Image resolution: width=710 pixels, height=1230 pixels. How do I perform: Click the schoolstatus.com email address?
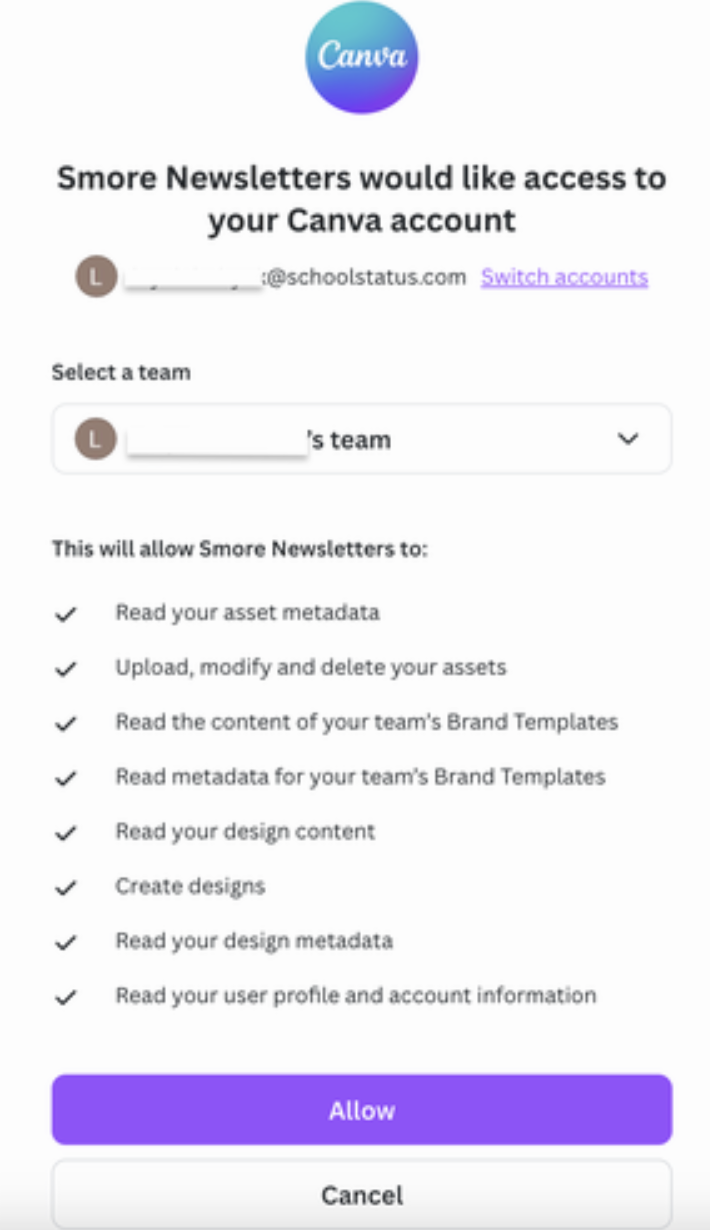295,277
